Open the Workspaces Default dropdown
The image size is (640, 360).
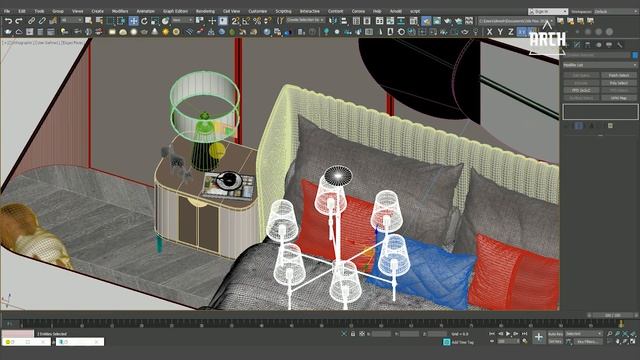[x=616, y=11]
